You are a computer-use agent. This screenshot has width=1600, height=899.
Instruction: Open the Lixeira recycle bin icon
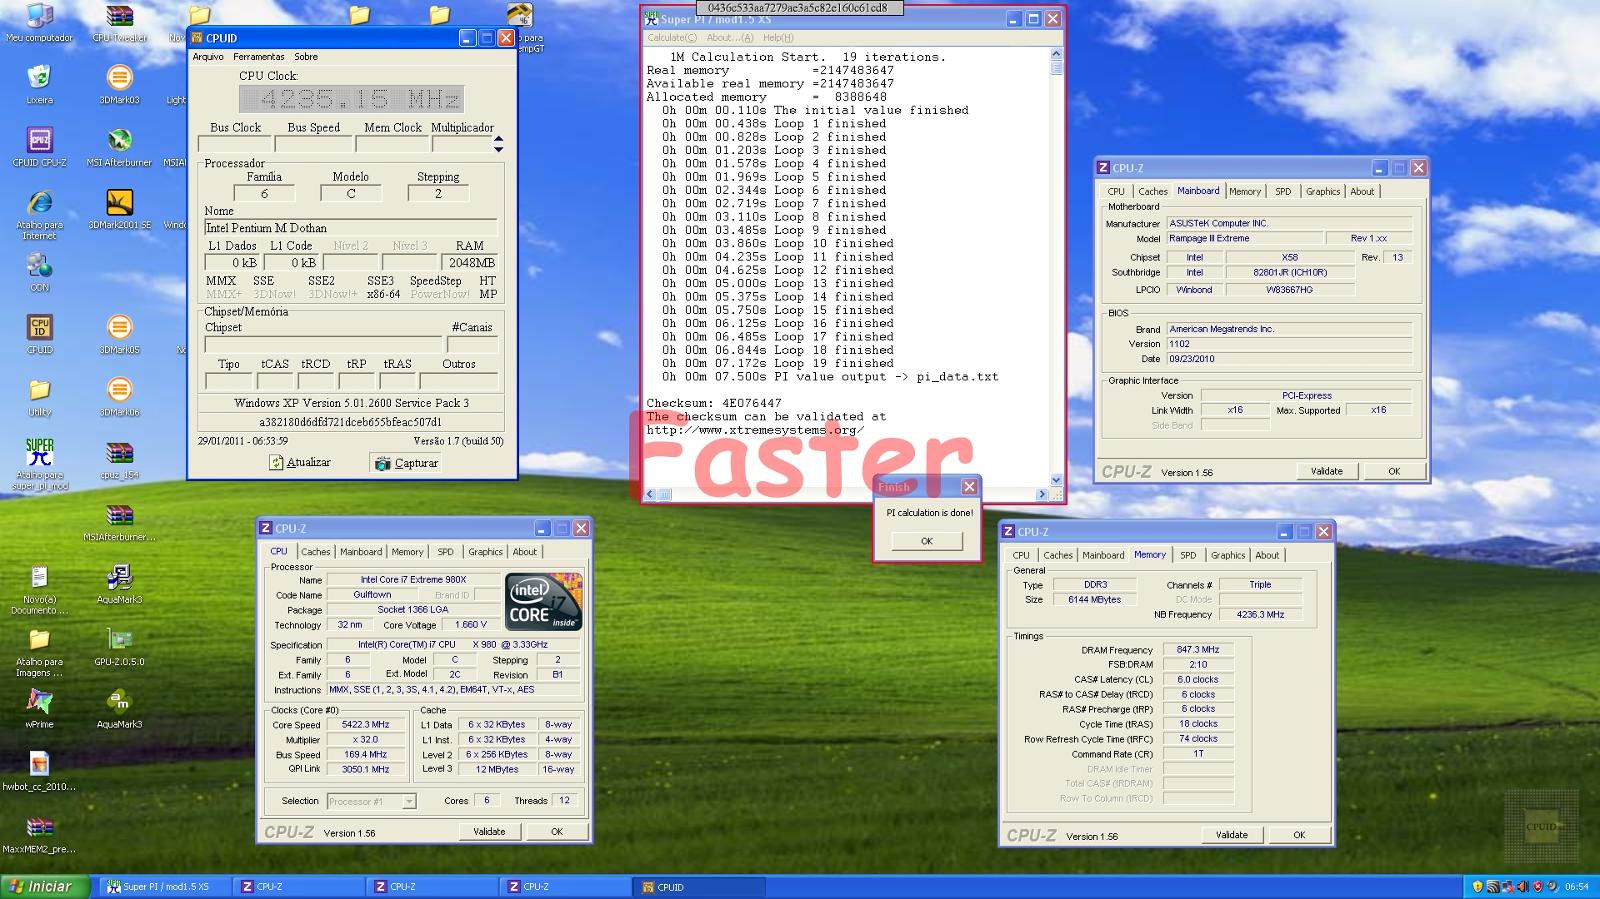pyautogui.click(x=39, y=85)
